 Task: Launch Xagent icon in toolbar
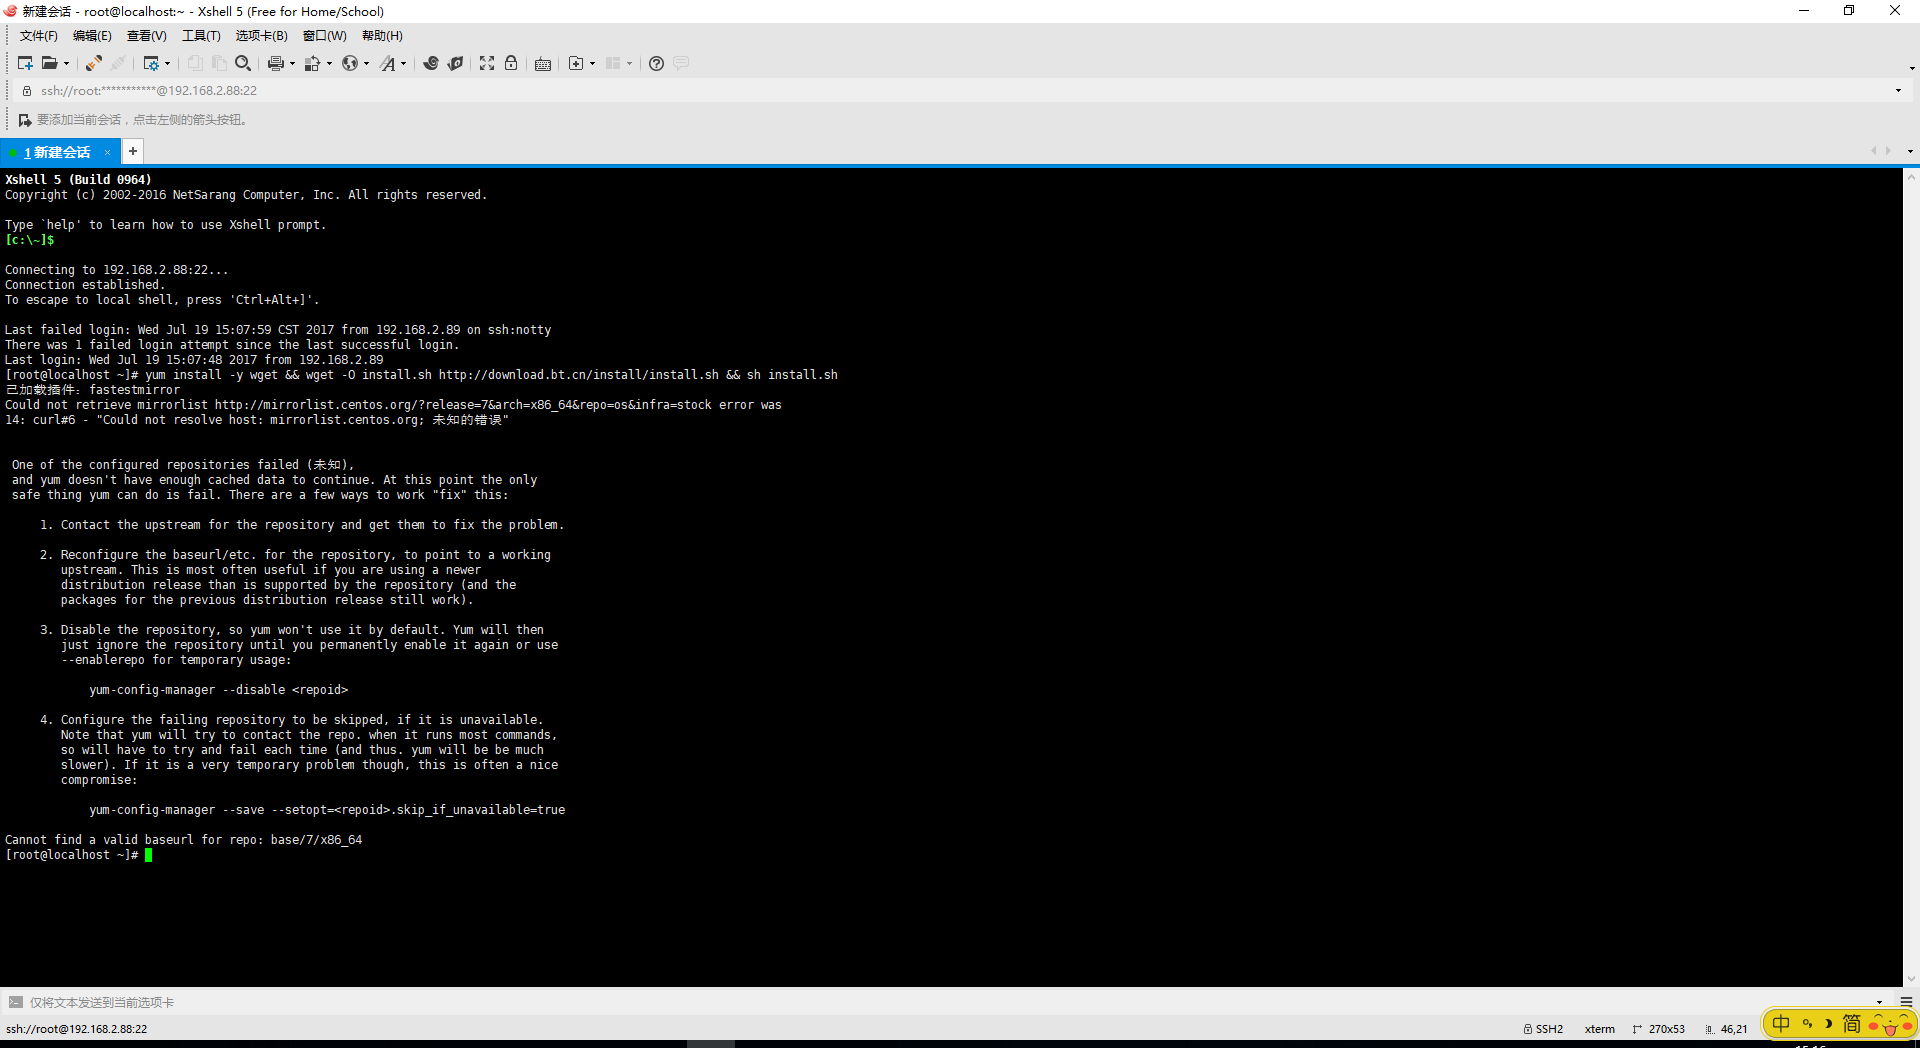pyautogui.click(x=455, y=63)
